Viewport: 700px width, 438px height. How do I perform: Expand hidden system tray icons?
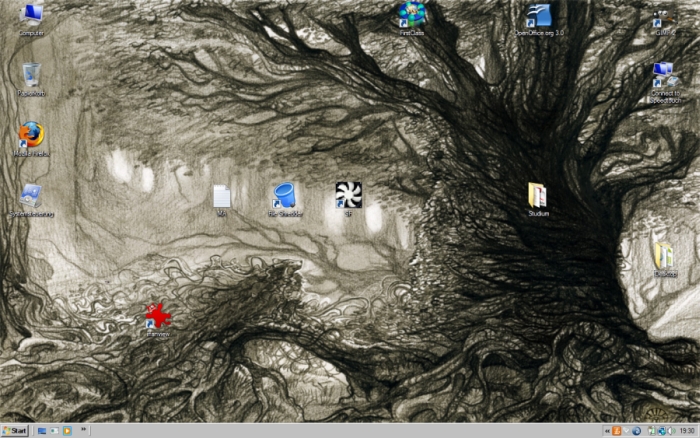point(607,431)
